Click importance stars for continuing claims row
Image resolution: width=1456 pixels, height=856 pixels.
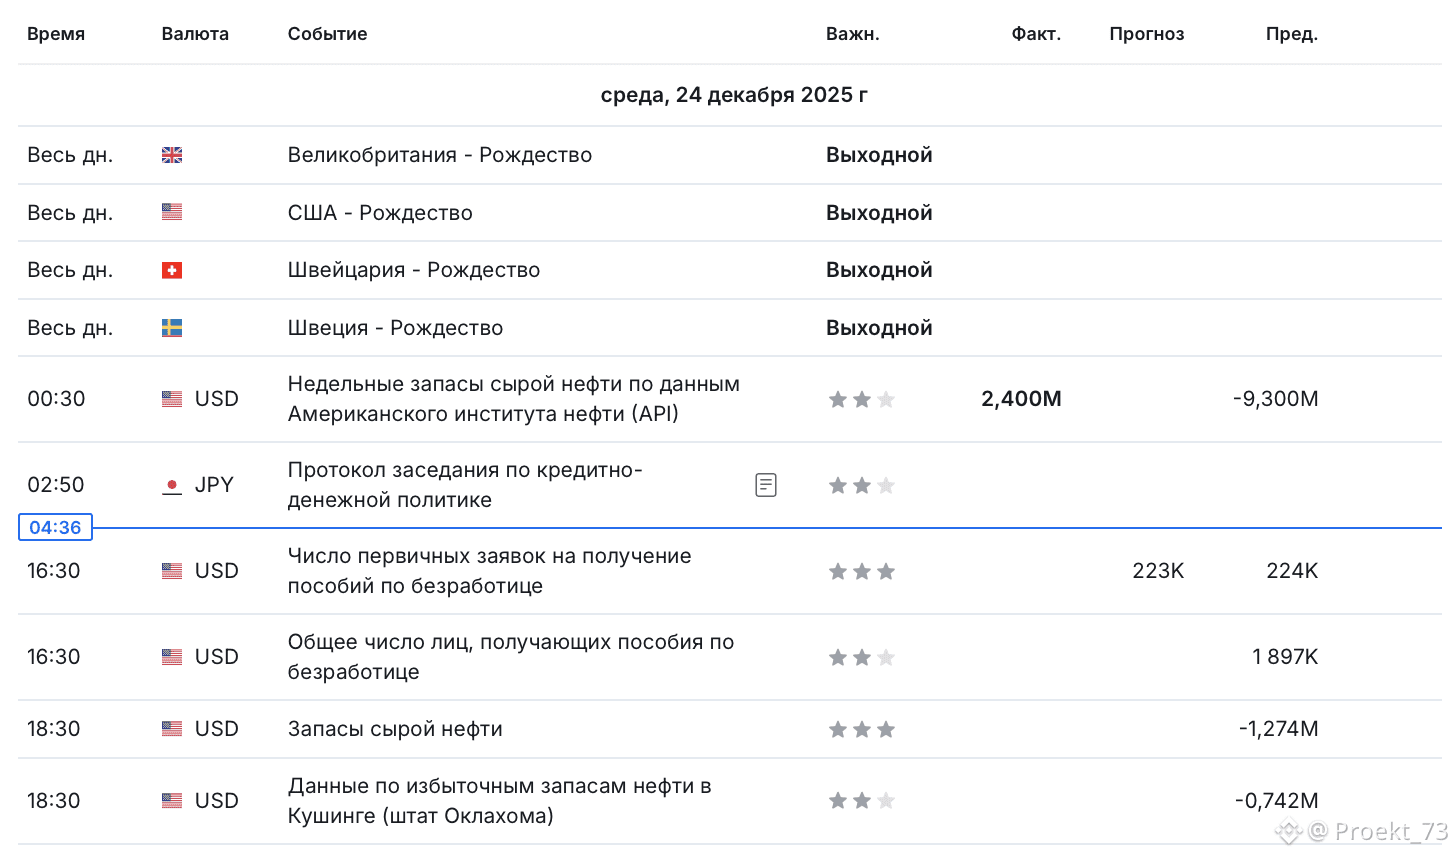click(x=862, y=657)
